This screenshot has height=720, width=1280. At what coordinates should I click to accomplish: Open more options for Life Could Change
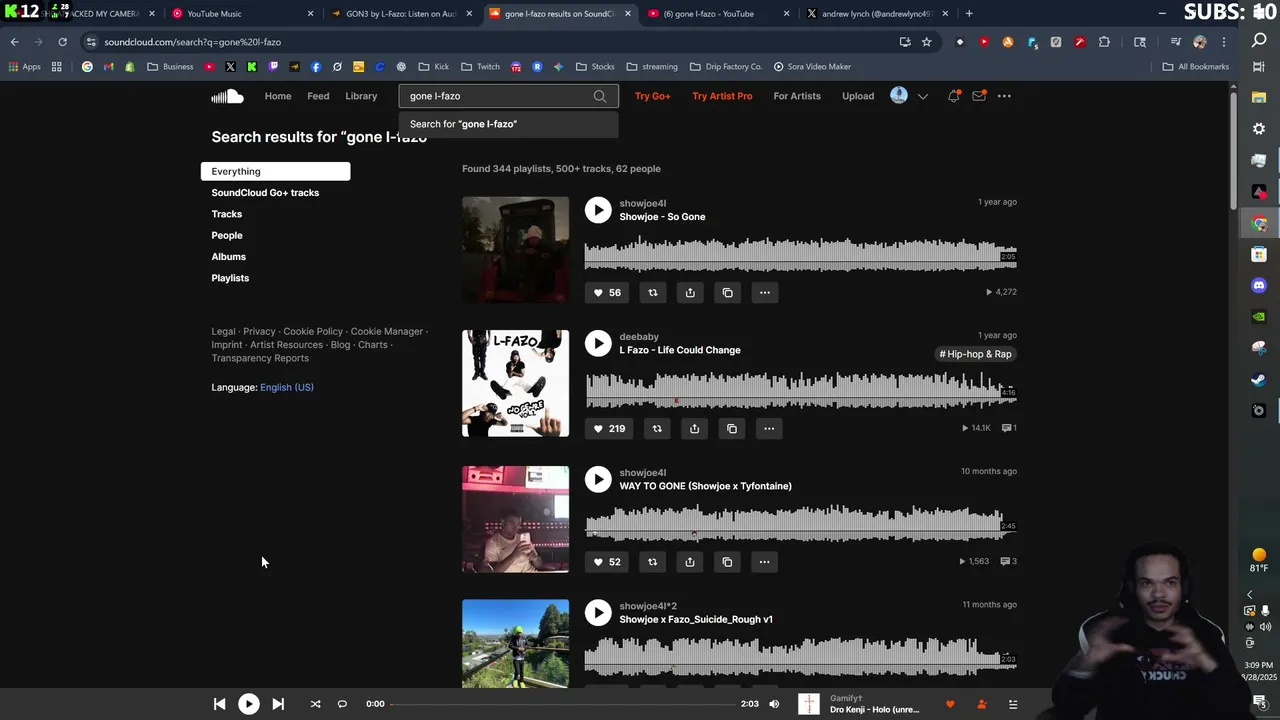pos(769,429)
